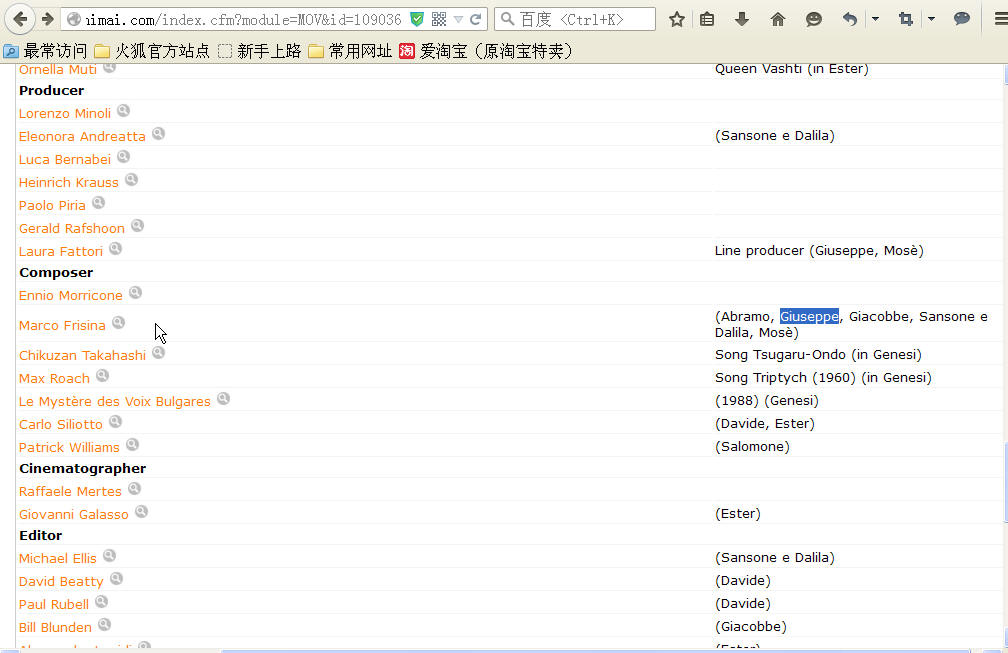This screenshot has width=1008, height=653.
Task: Open the 爱淘宝 bookmark
Action: click(x=485, y=51)
